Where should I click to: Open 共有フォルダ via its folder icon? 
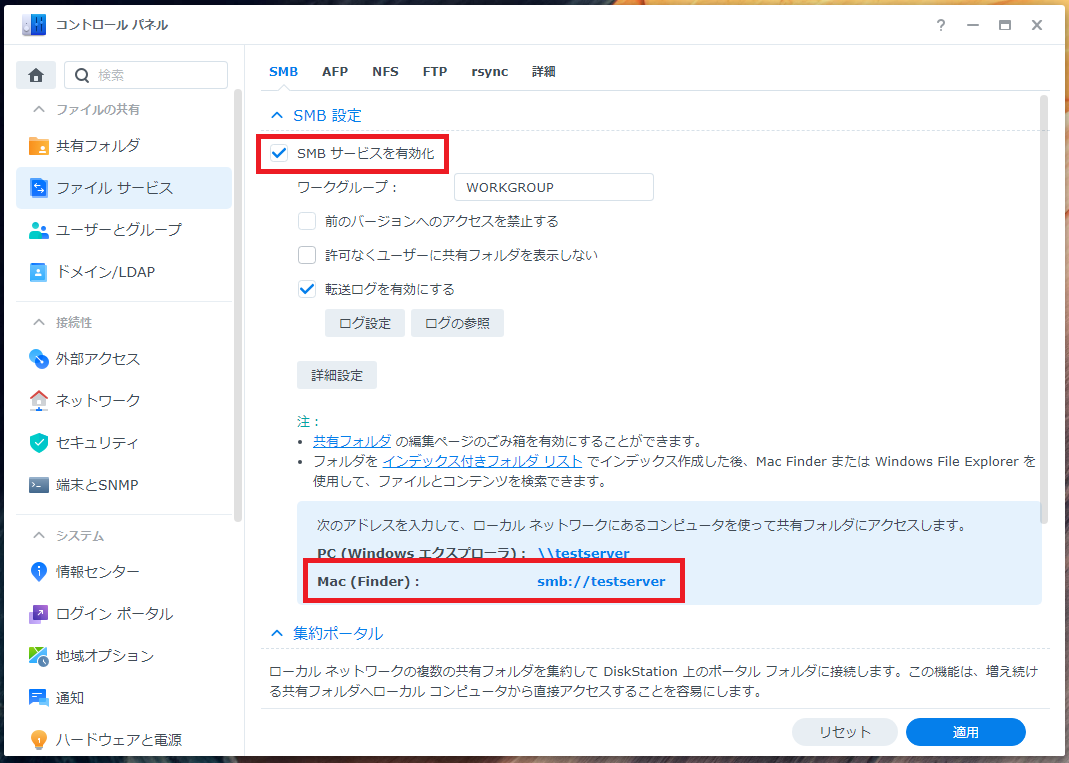pyautogui.click(x=39, y=146)
